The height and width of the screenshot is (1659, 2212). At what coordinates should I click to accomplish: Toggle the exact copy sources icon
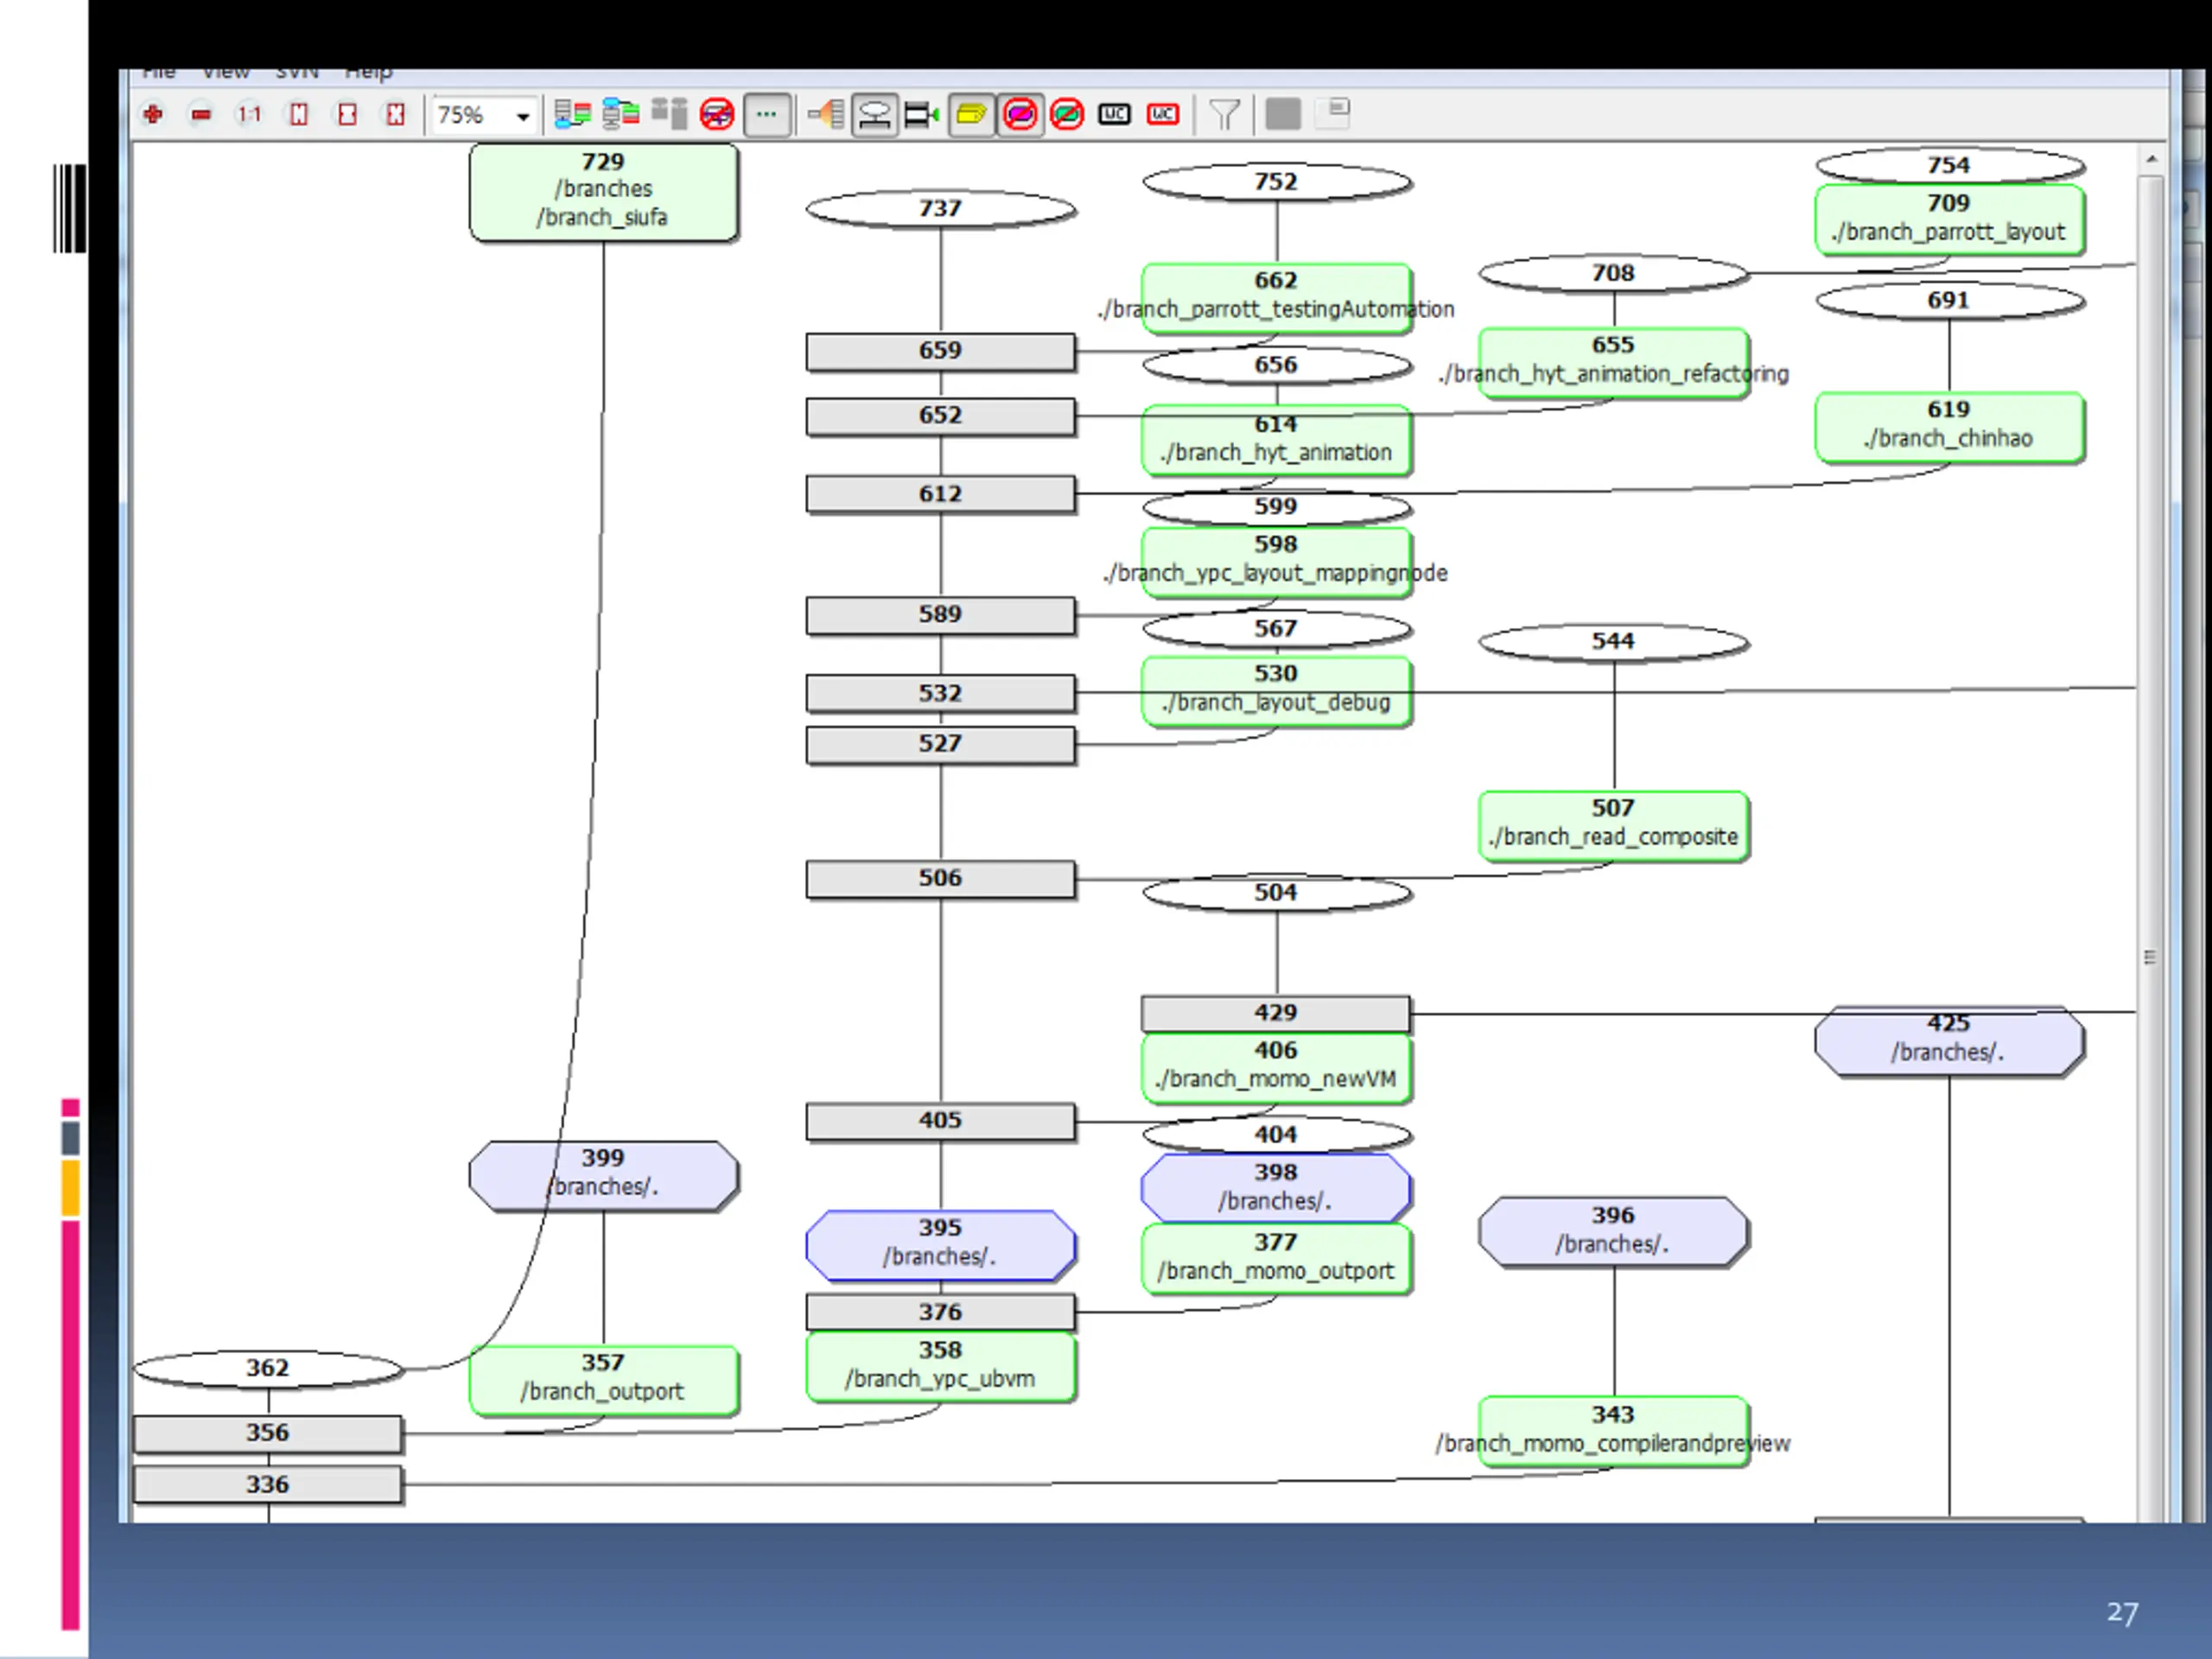click(875, 114)
